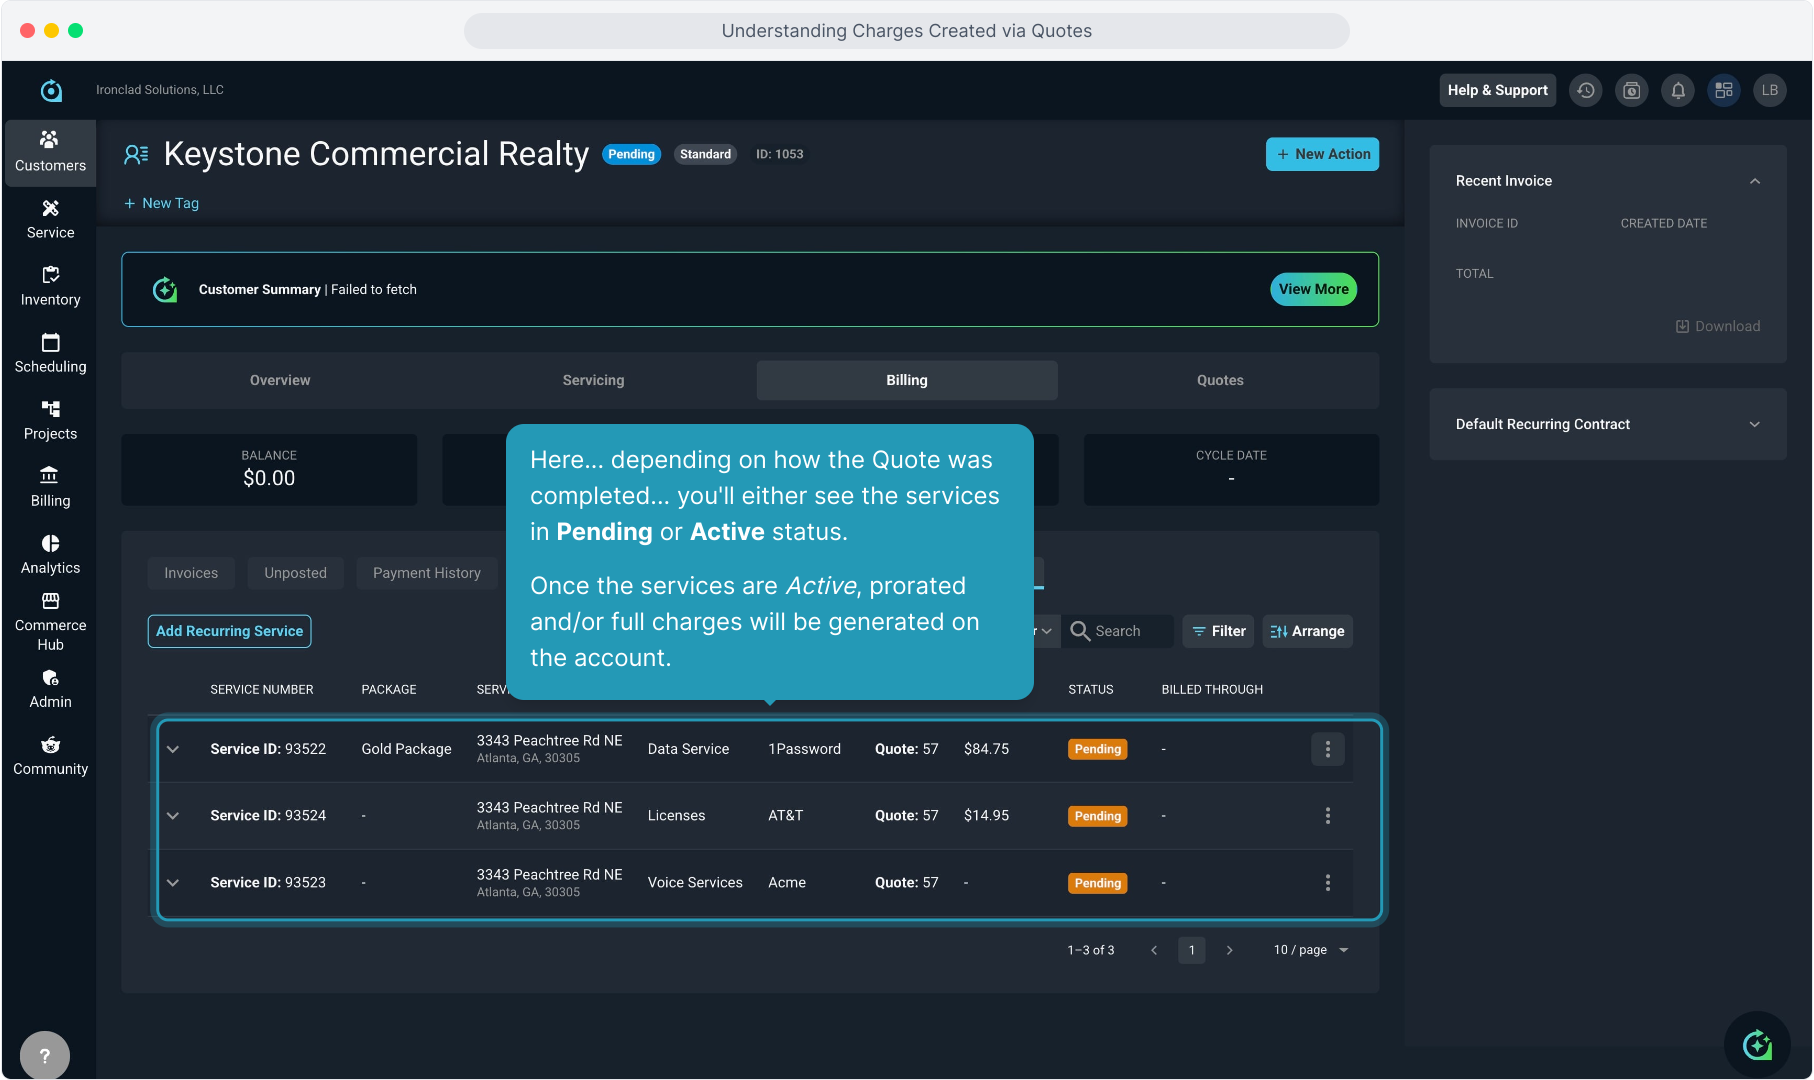Navigate to Projects in the sidebar
1814x1080 pixels.
coord(50,420)
